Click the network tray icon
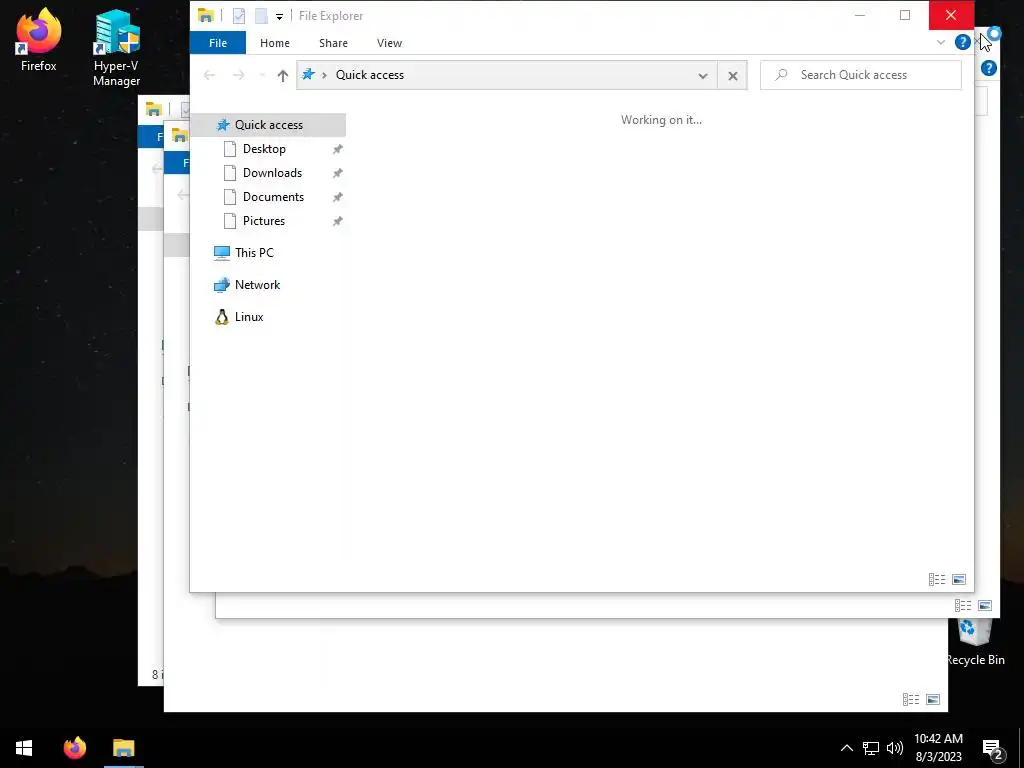This screenshot has height=768, width=1024. click(871, 748)
